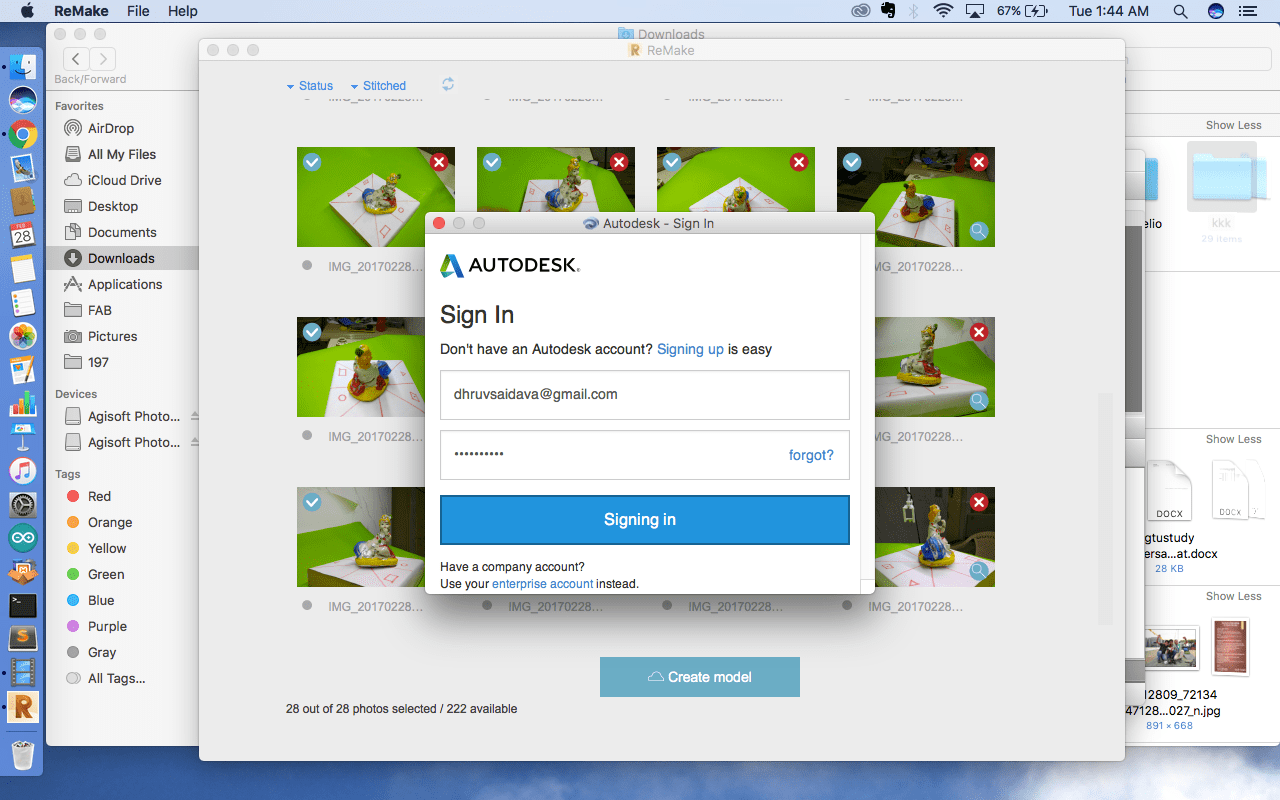Go forward in Finder window
The height and width of the screenshot is (800, 1280).
click(x=102, y=59)
